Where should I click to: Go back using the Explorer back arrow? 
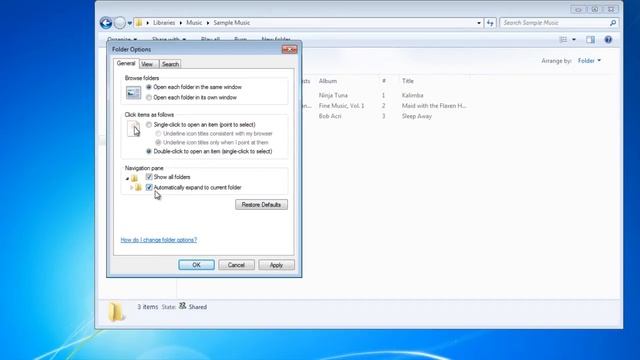pos(106,23)
